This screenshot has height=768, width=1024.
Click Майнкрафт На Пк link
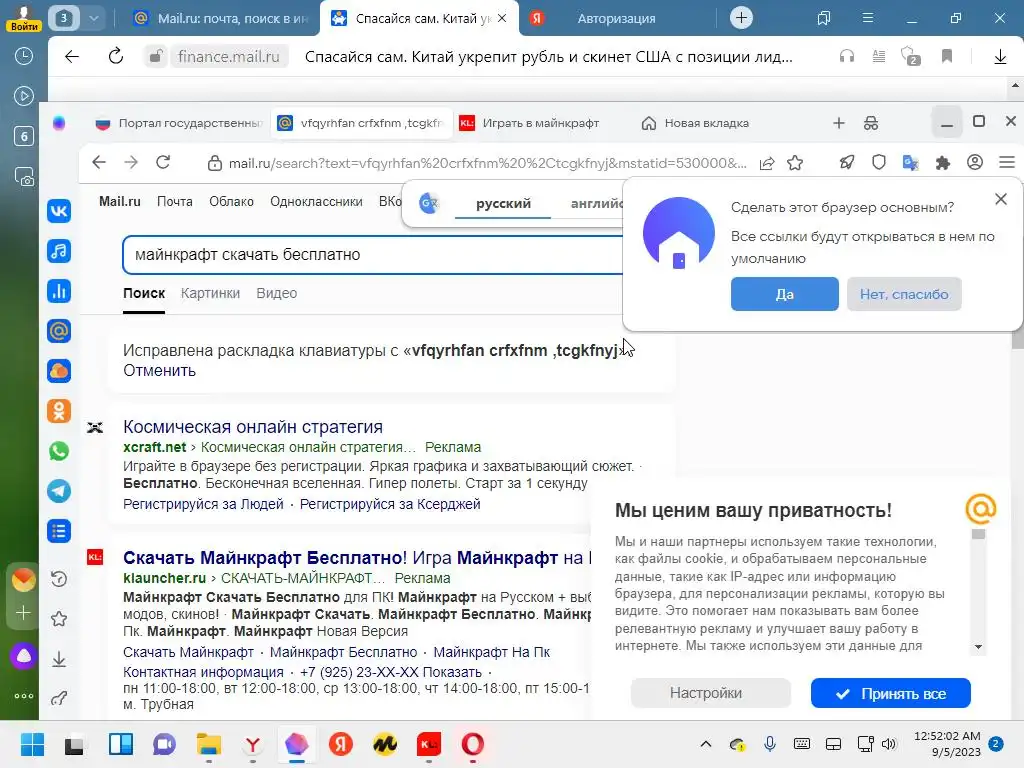[492, 652]
